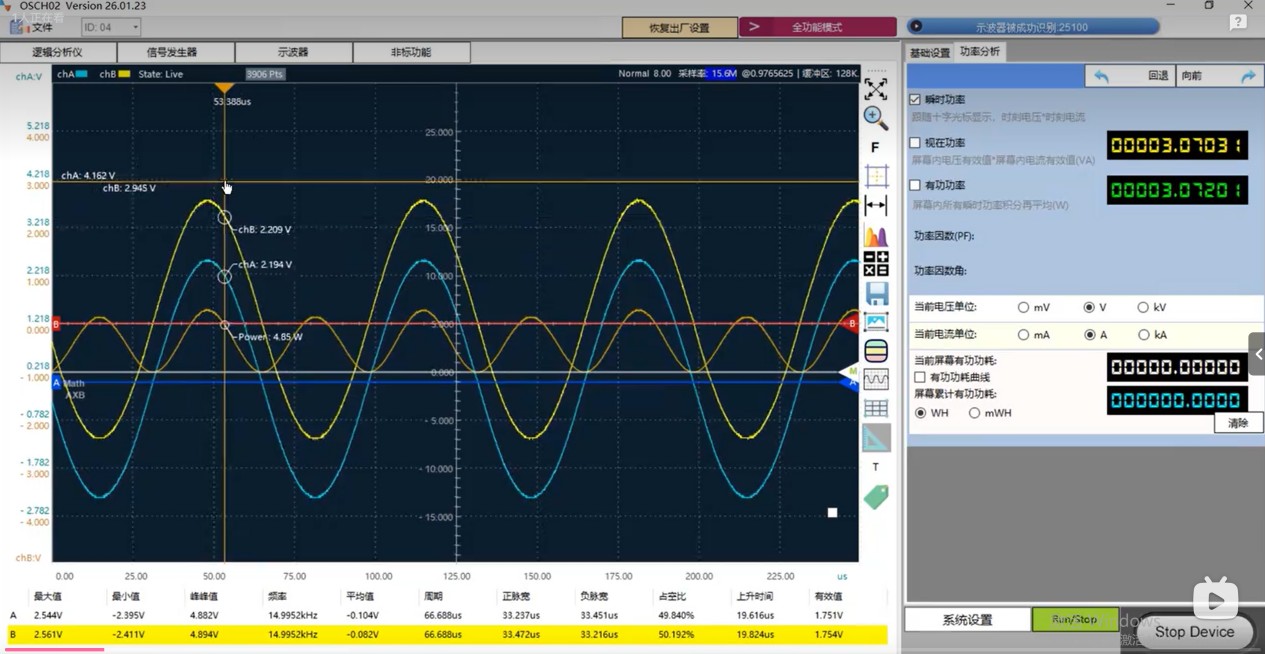1265x654 pixels.
Task: Expand the 全功能模式 mode arrow
Action: coord(755,27)
